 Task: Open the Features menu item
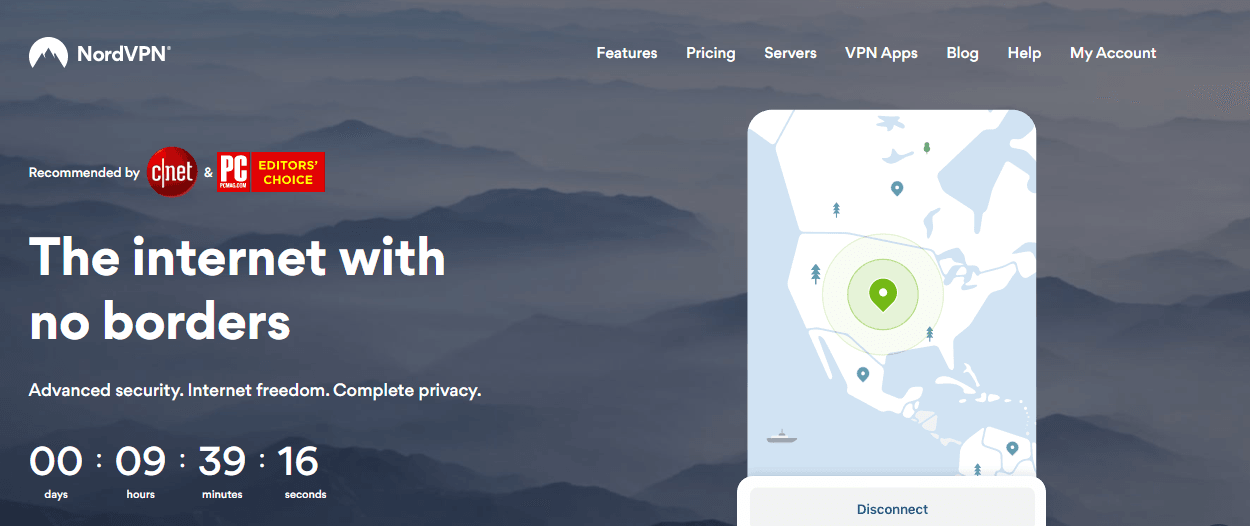(x=627, y=53)
